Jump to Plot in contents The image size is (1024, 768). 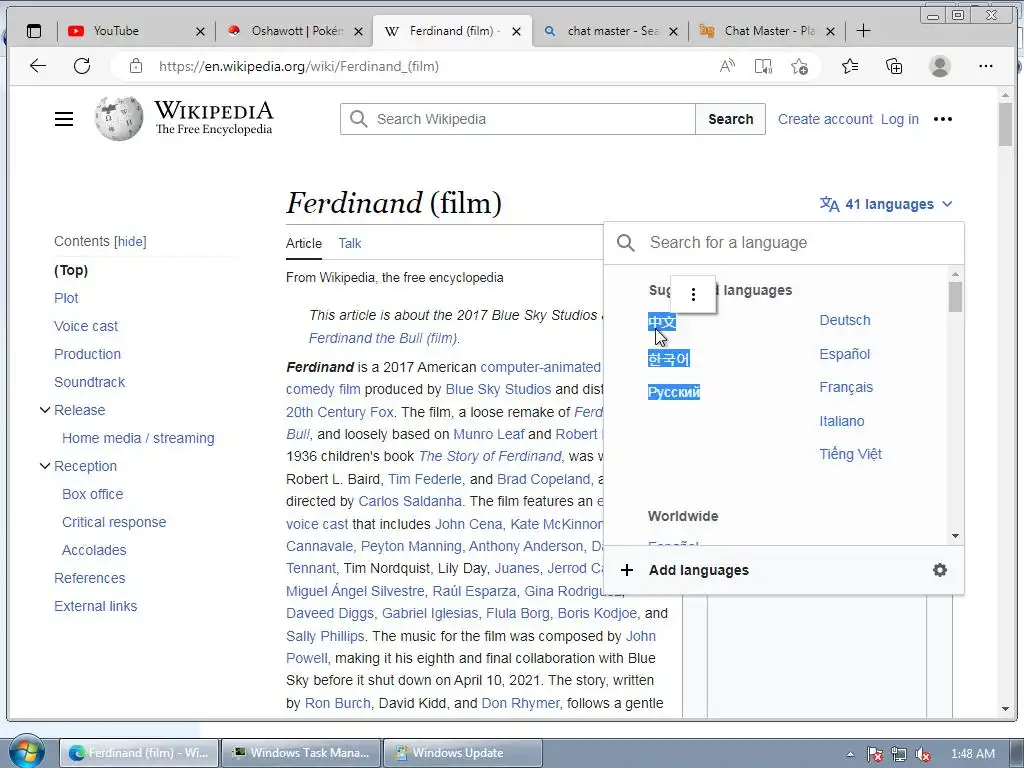(x=66, y=298)
